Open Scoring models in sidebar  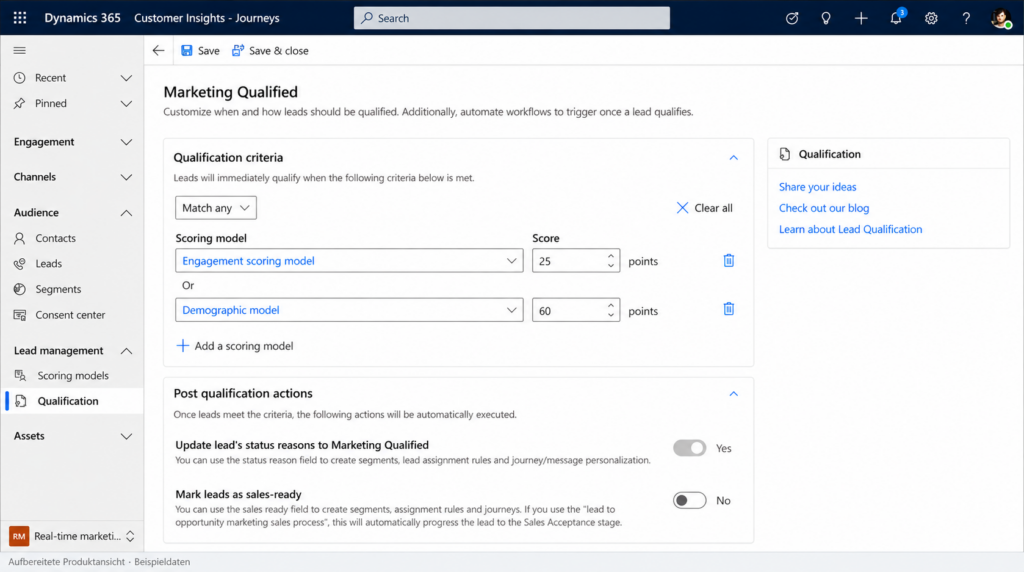[x=72, y=375]
